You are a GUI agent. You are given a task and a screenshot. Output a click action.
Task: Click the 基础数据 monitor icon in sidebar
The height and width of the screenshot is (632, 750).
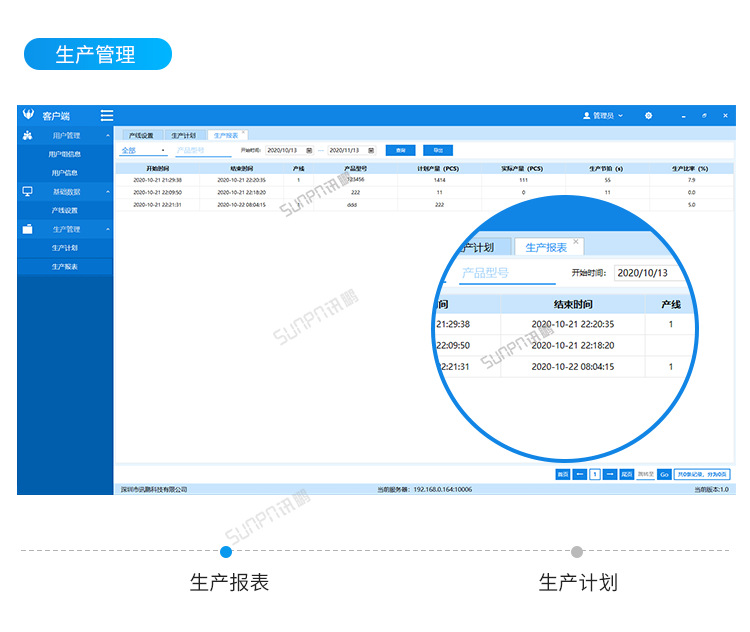pyautogui.click(x=28, y=191)
